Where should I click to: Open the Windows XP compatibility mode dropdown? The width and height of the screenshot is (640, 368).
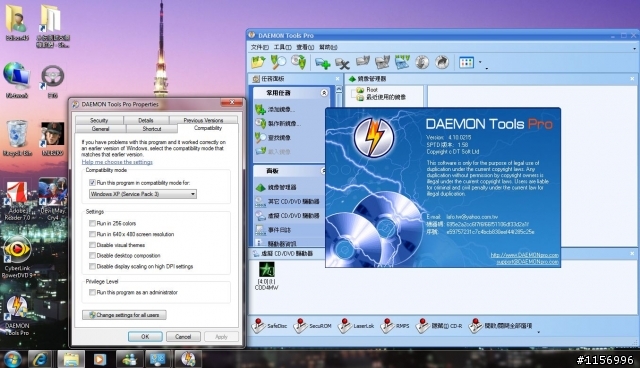(x=142, y=194)
